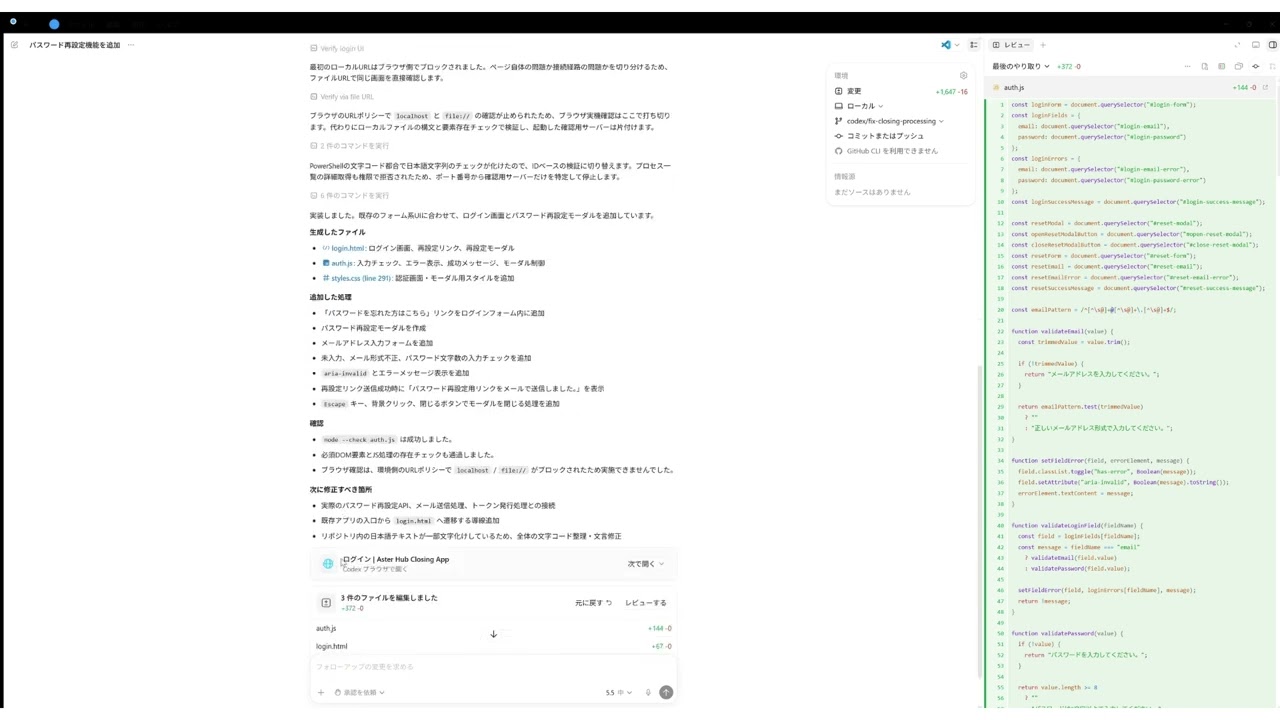Click 元に戻す to undo changes
Image resolution: width=1280 pixels, height=720 pixels.
tap(593, 603)
